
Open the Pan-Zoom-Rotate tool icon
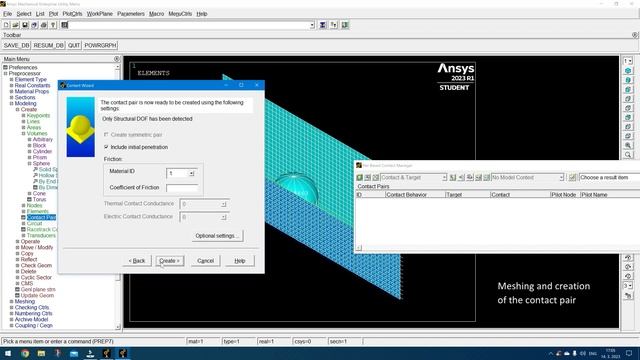34,25
